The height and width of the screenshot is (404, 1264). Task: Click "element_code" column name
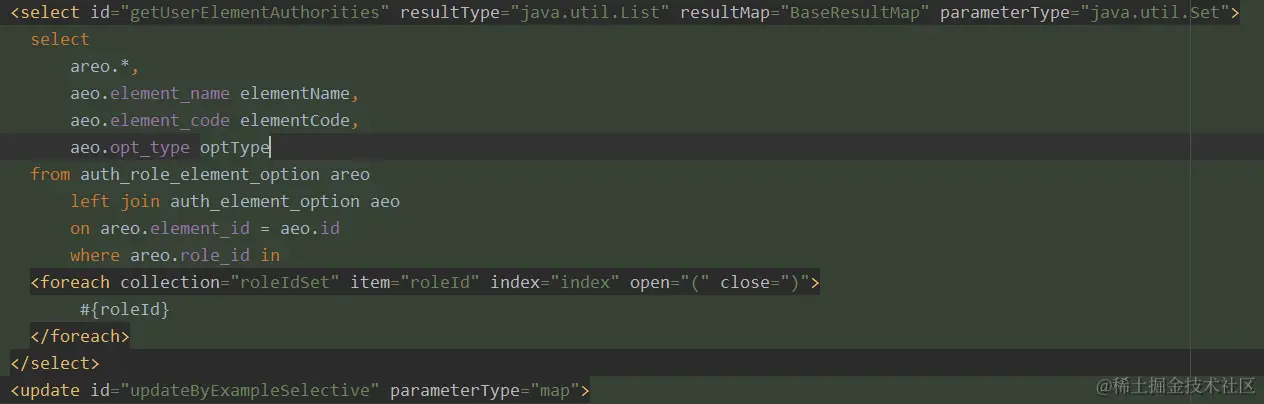[x=170, y=120]
